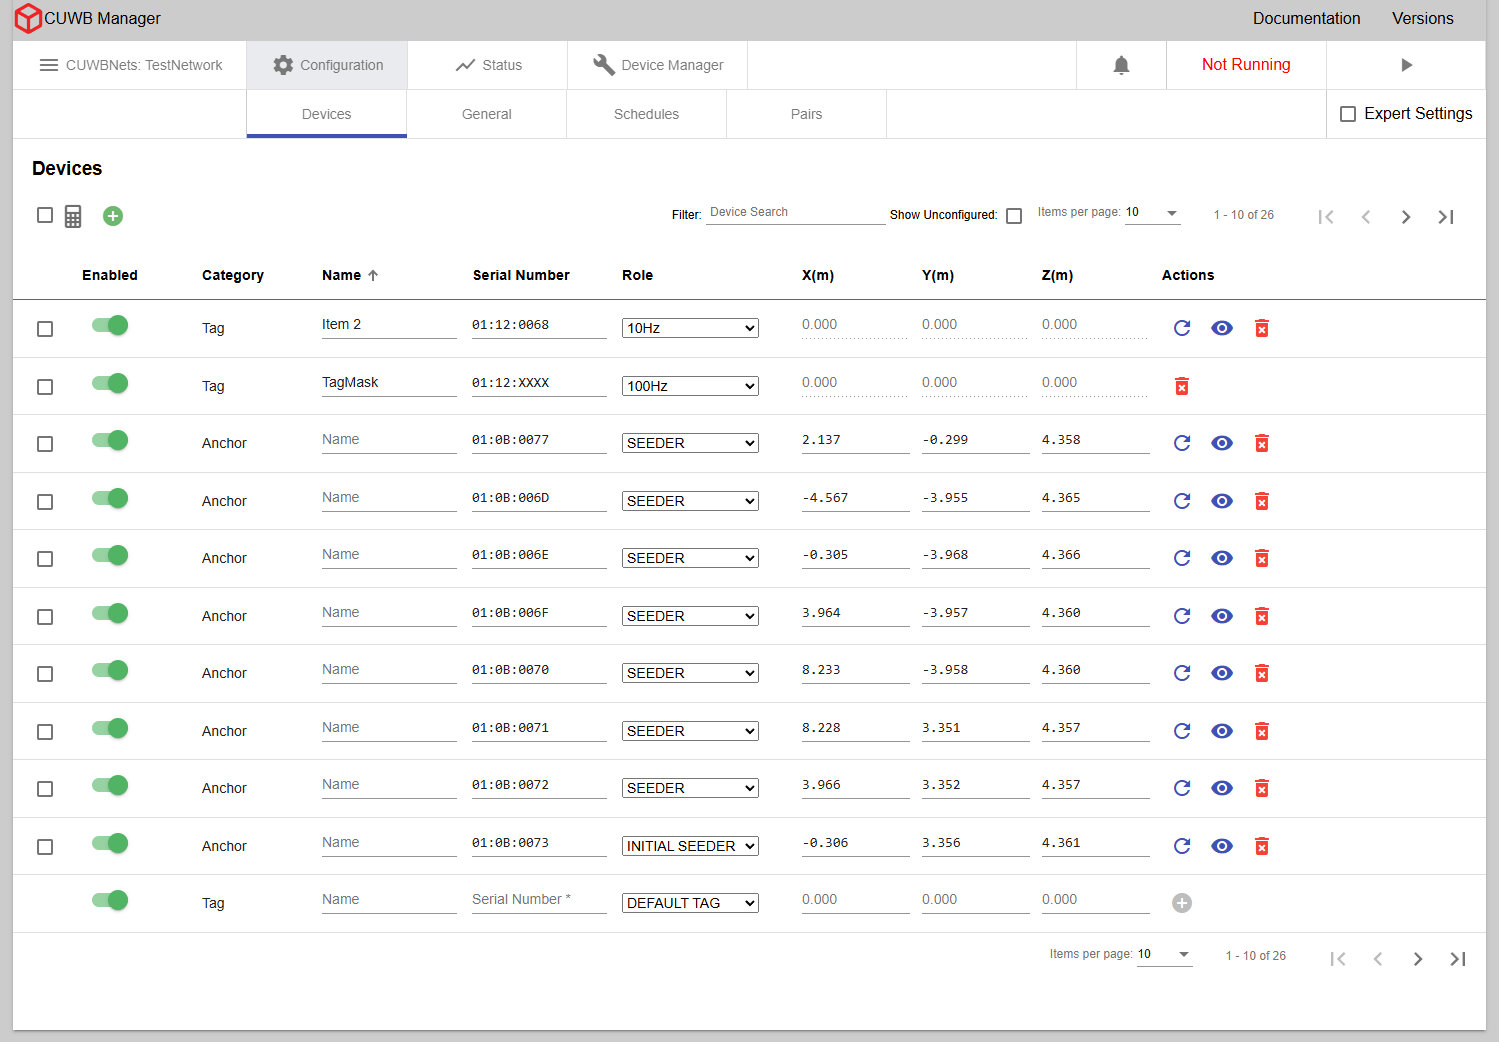The image size is (1499, 1042).
Task: Refresh the INITIAL SEEDER anchor 01:0B:0073
Action: coord(1182,846)
